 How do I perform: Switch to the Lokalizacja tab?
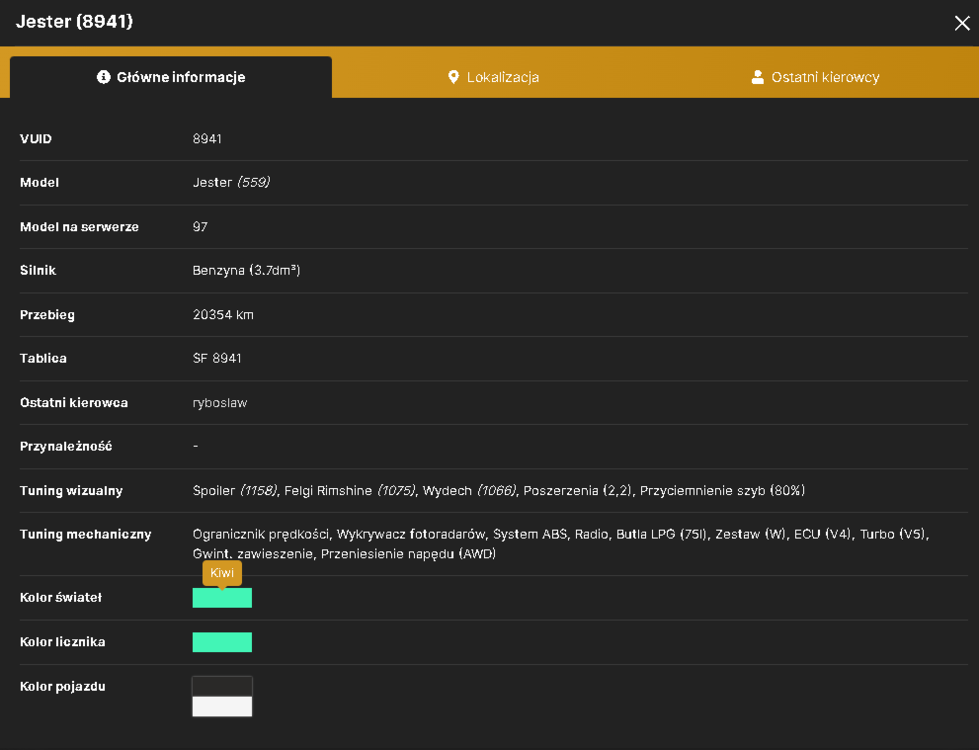click(493, 77)
